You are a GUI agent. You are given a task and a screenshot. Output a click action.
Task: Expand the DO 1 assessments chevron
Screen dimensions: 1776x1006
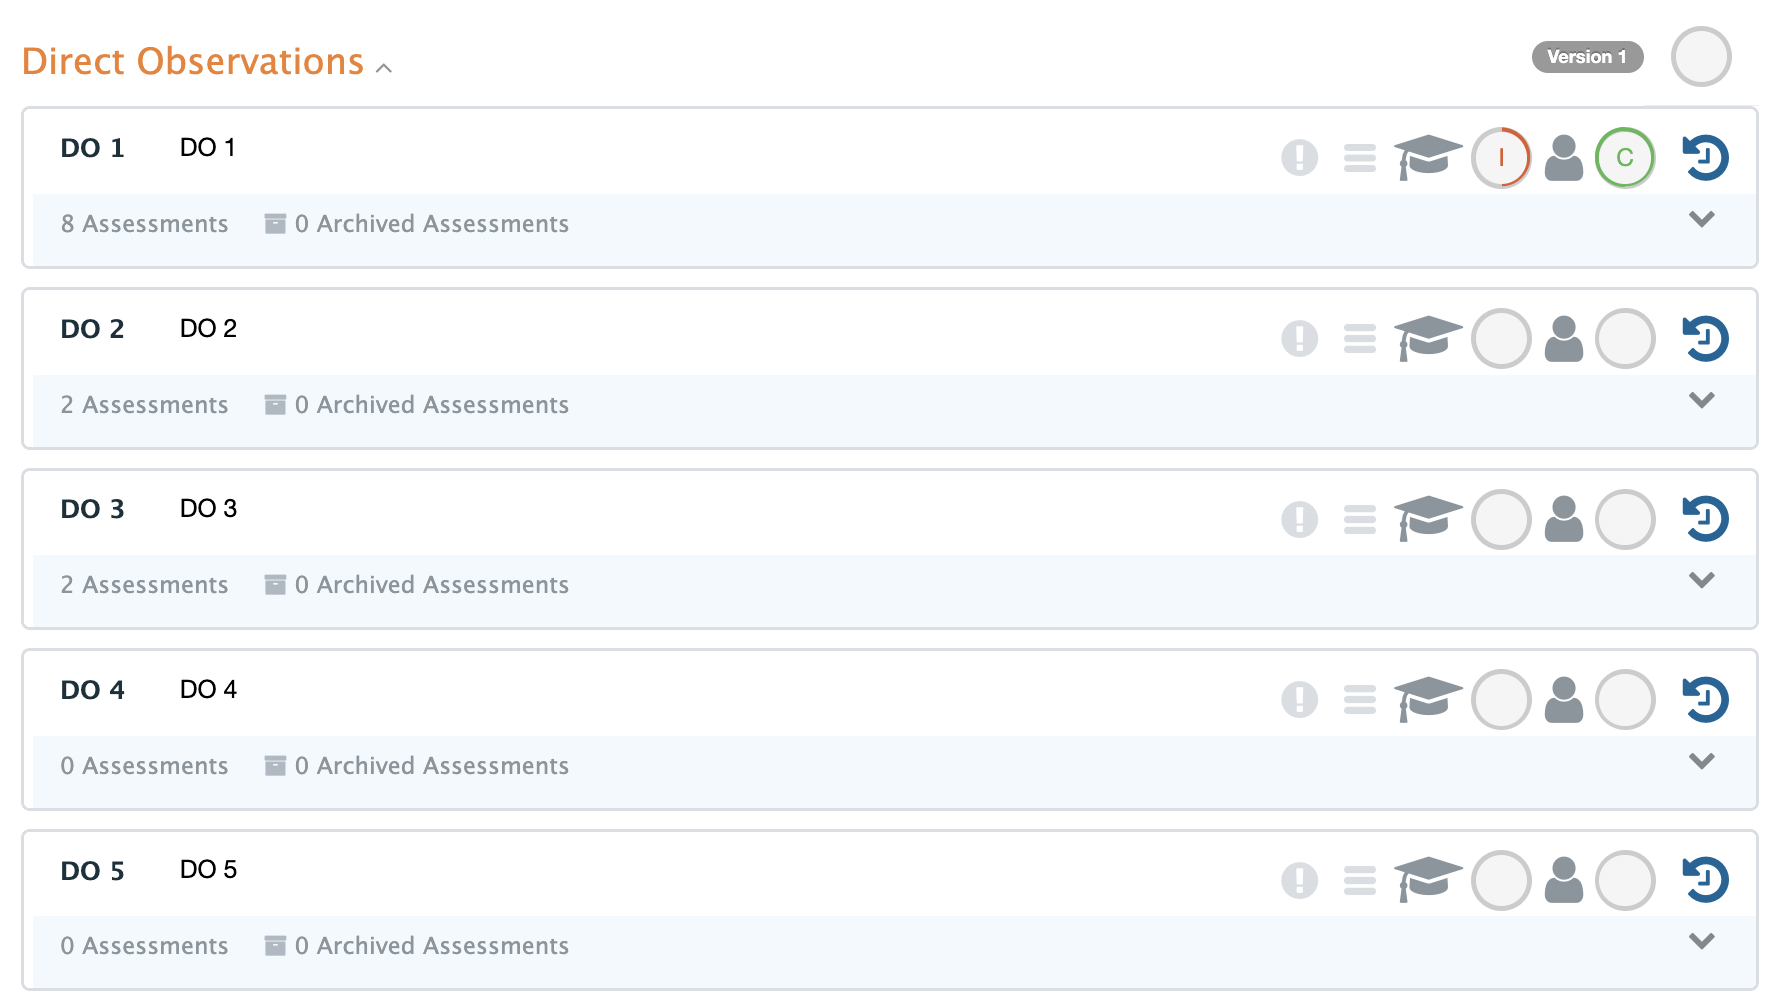pos(1701,219)
